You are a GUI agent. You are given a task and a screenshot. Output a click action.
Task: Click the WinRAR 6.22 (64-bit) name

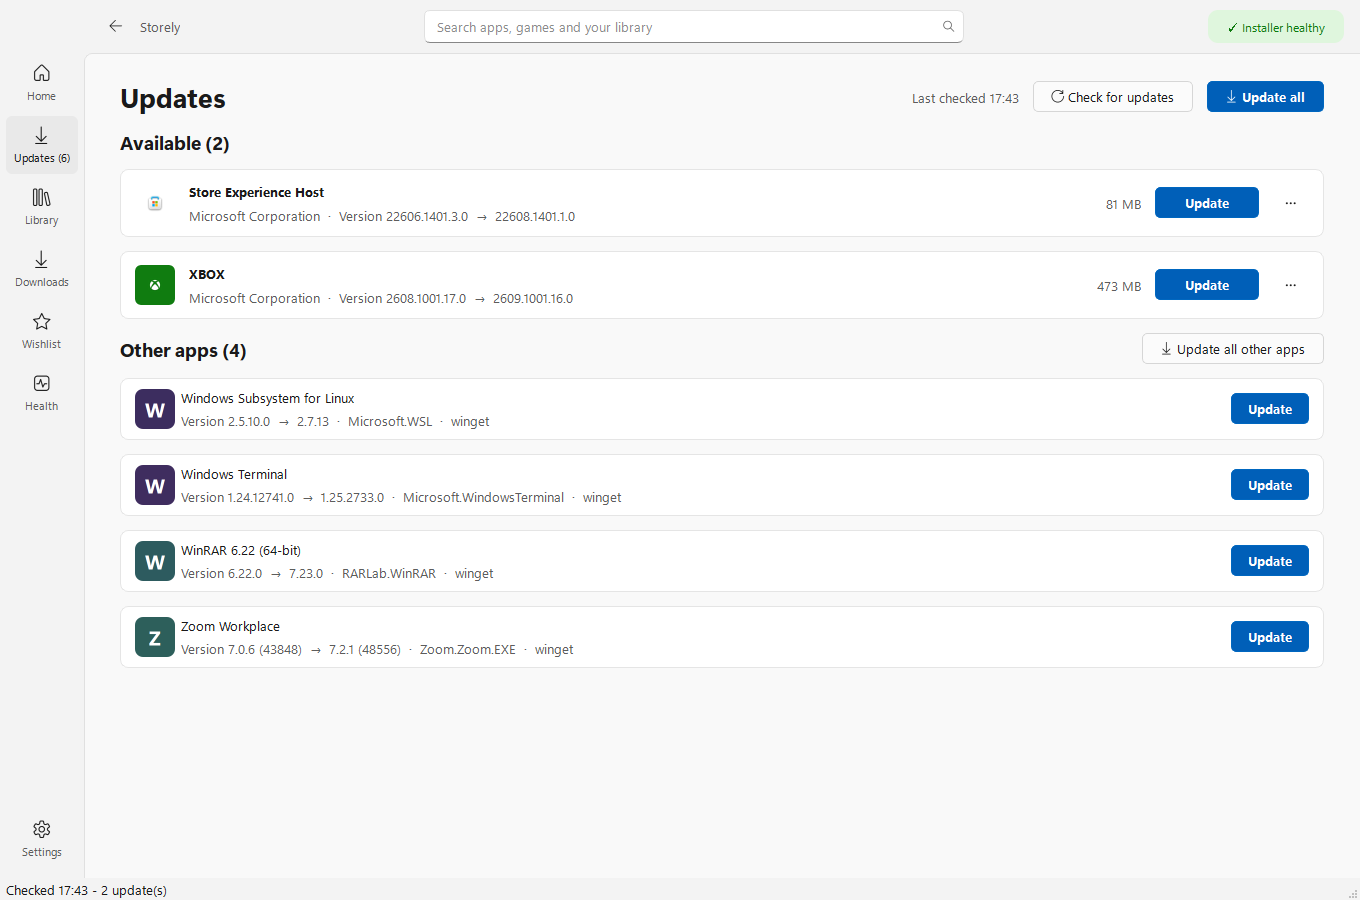[x=241, y=550]
